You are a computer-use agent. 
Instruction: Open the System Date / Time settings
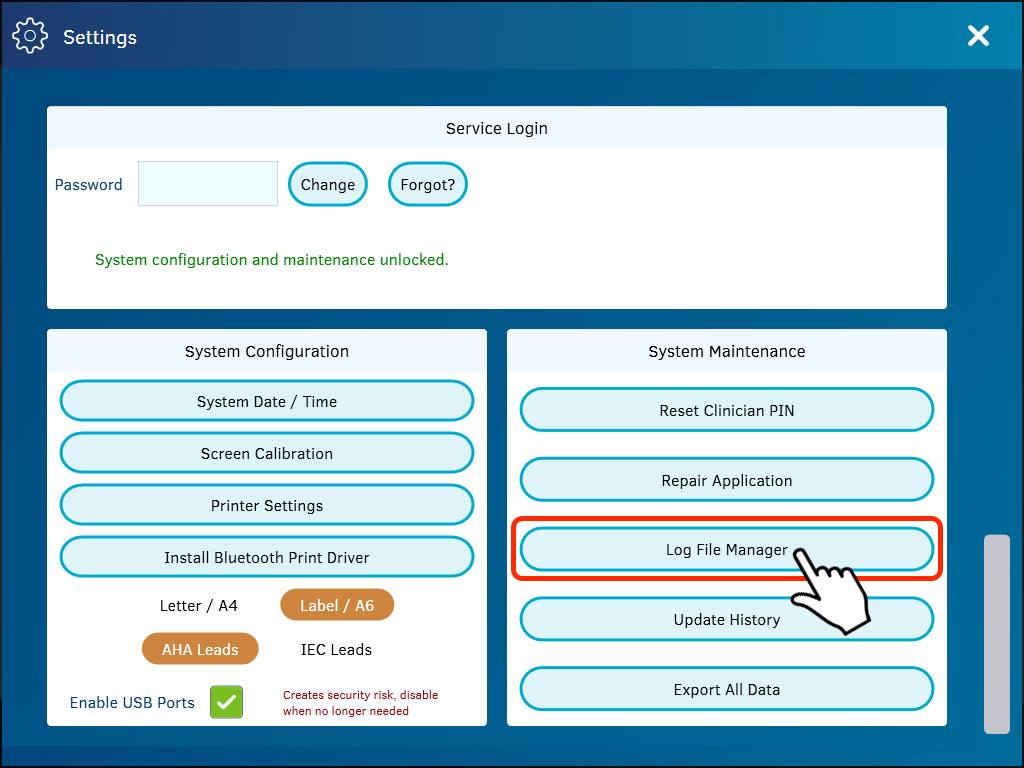pyautogui.click(x=266, y=400)
